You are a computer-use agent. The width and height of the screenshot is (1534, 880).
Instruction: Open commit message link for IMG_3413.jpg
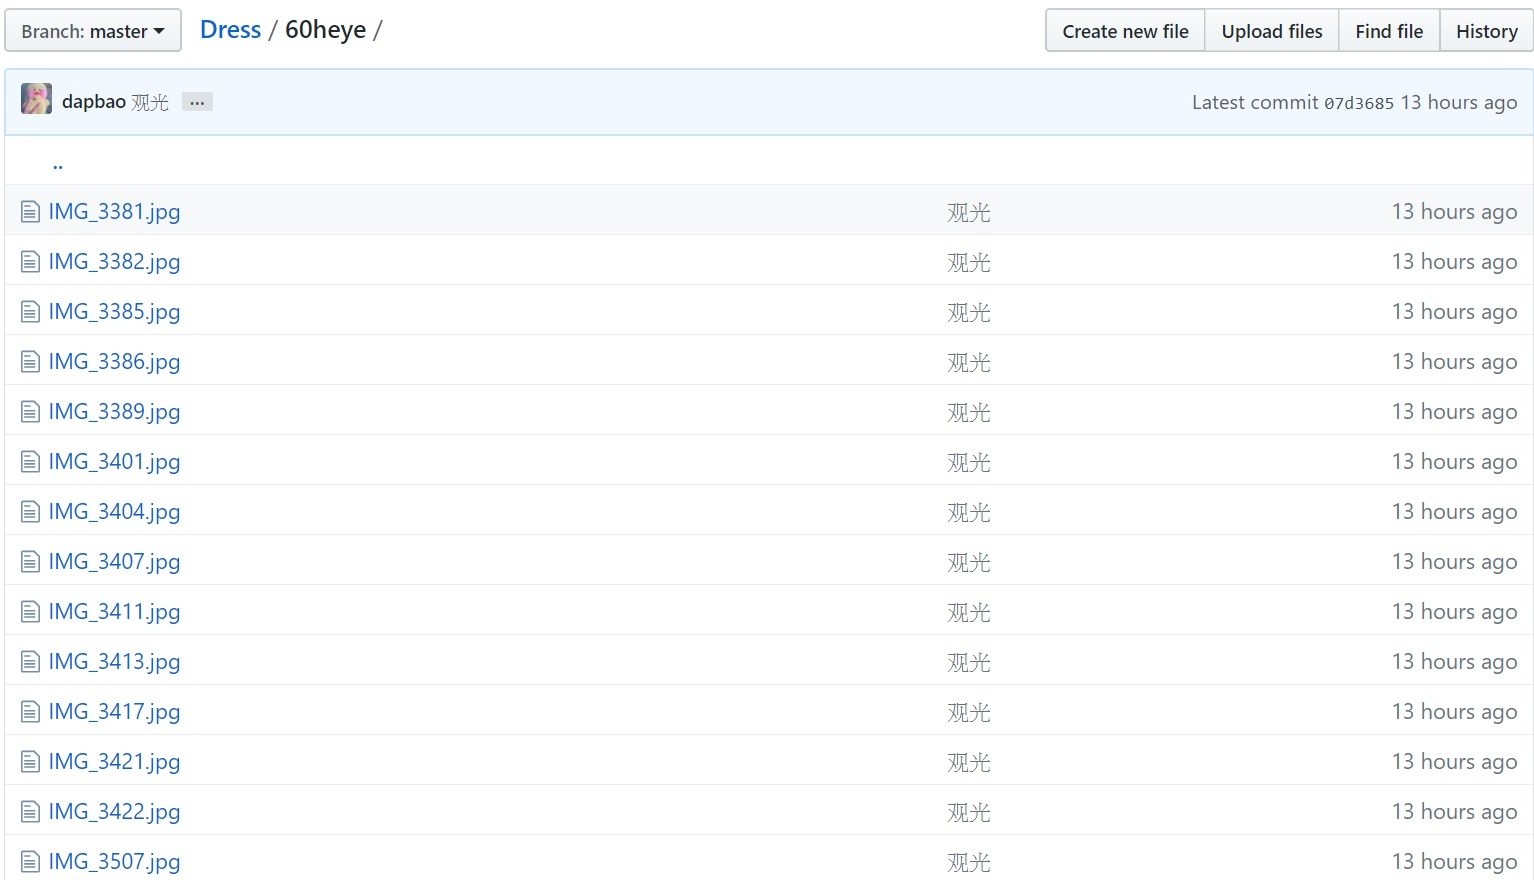pos(968,662)
